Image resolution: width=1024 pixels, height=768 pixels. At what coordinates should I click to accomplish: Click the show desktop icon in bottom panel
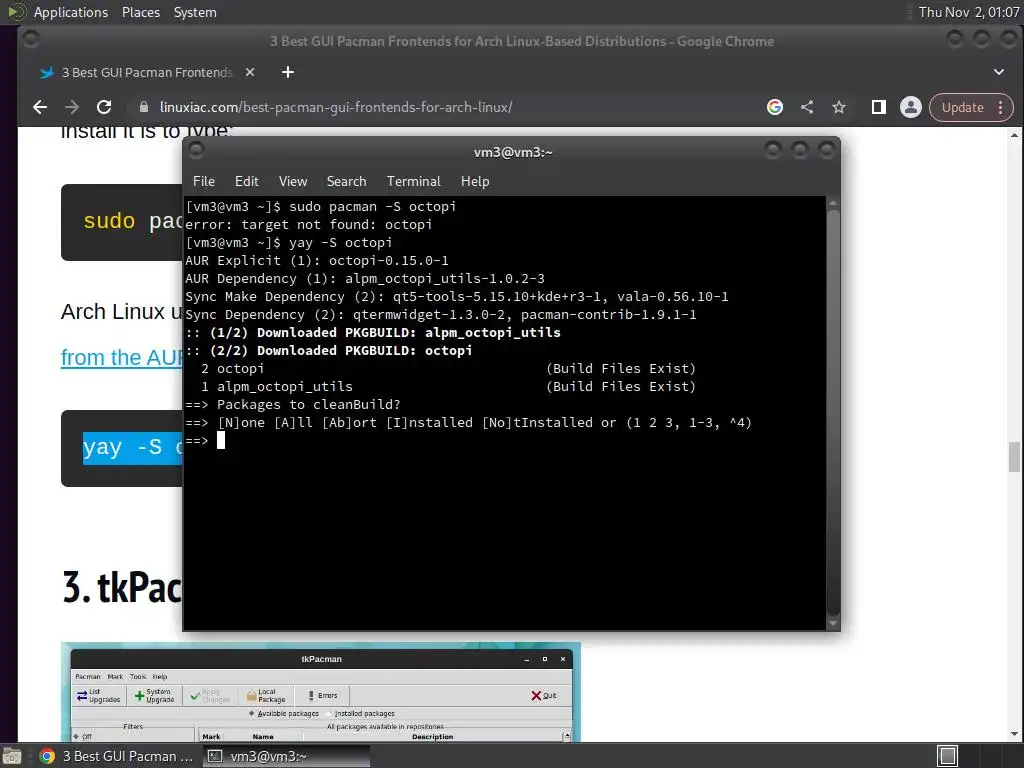point(12,756)
